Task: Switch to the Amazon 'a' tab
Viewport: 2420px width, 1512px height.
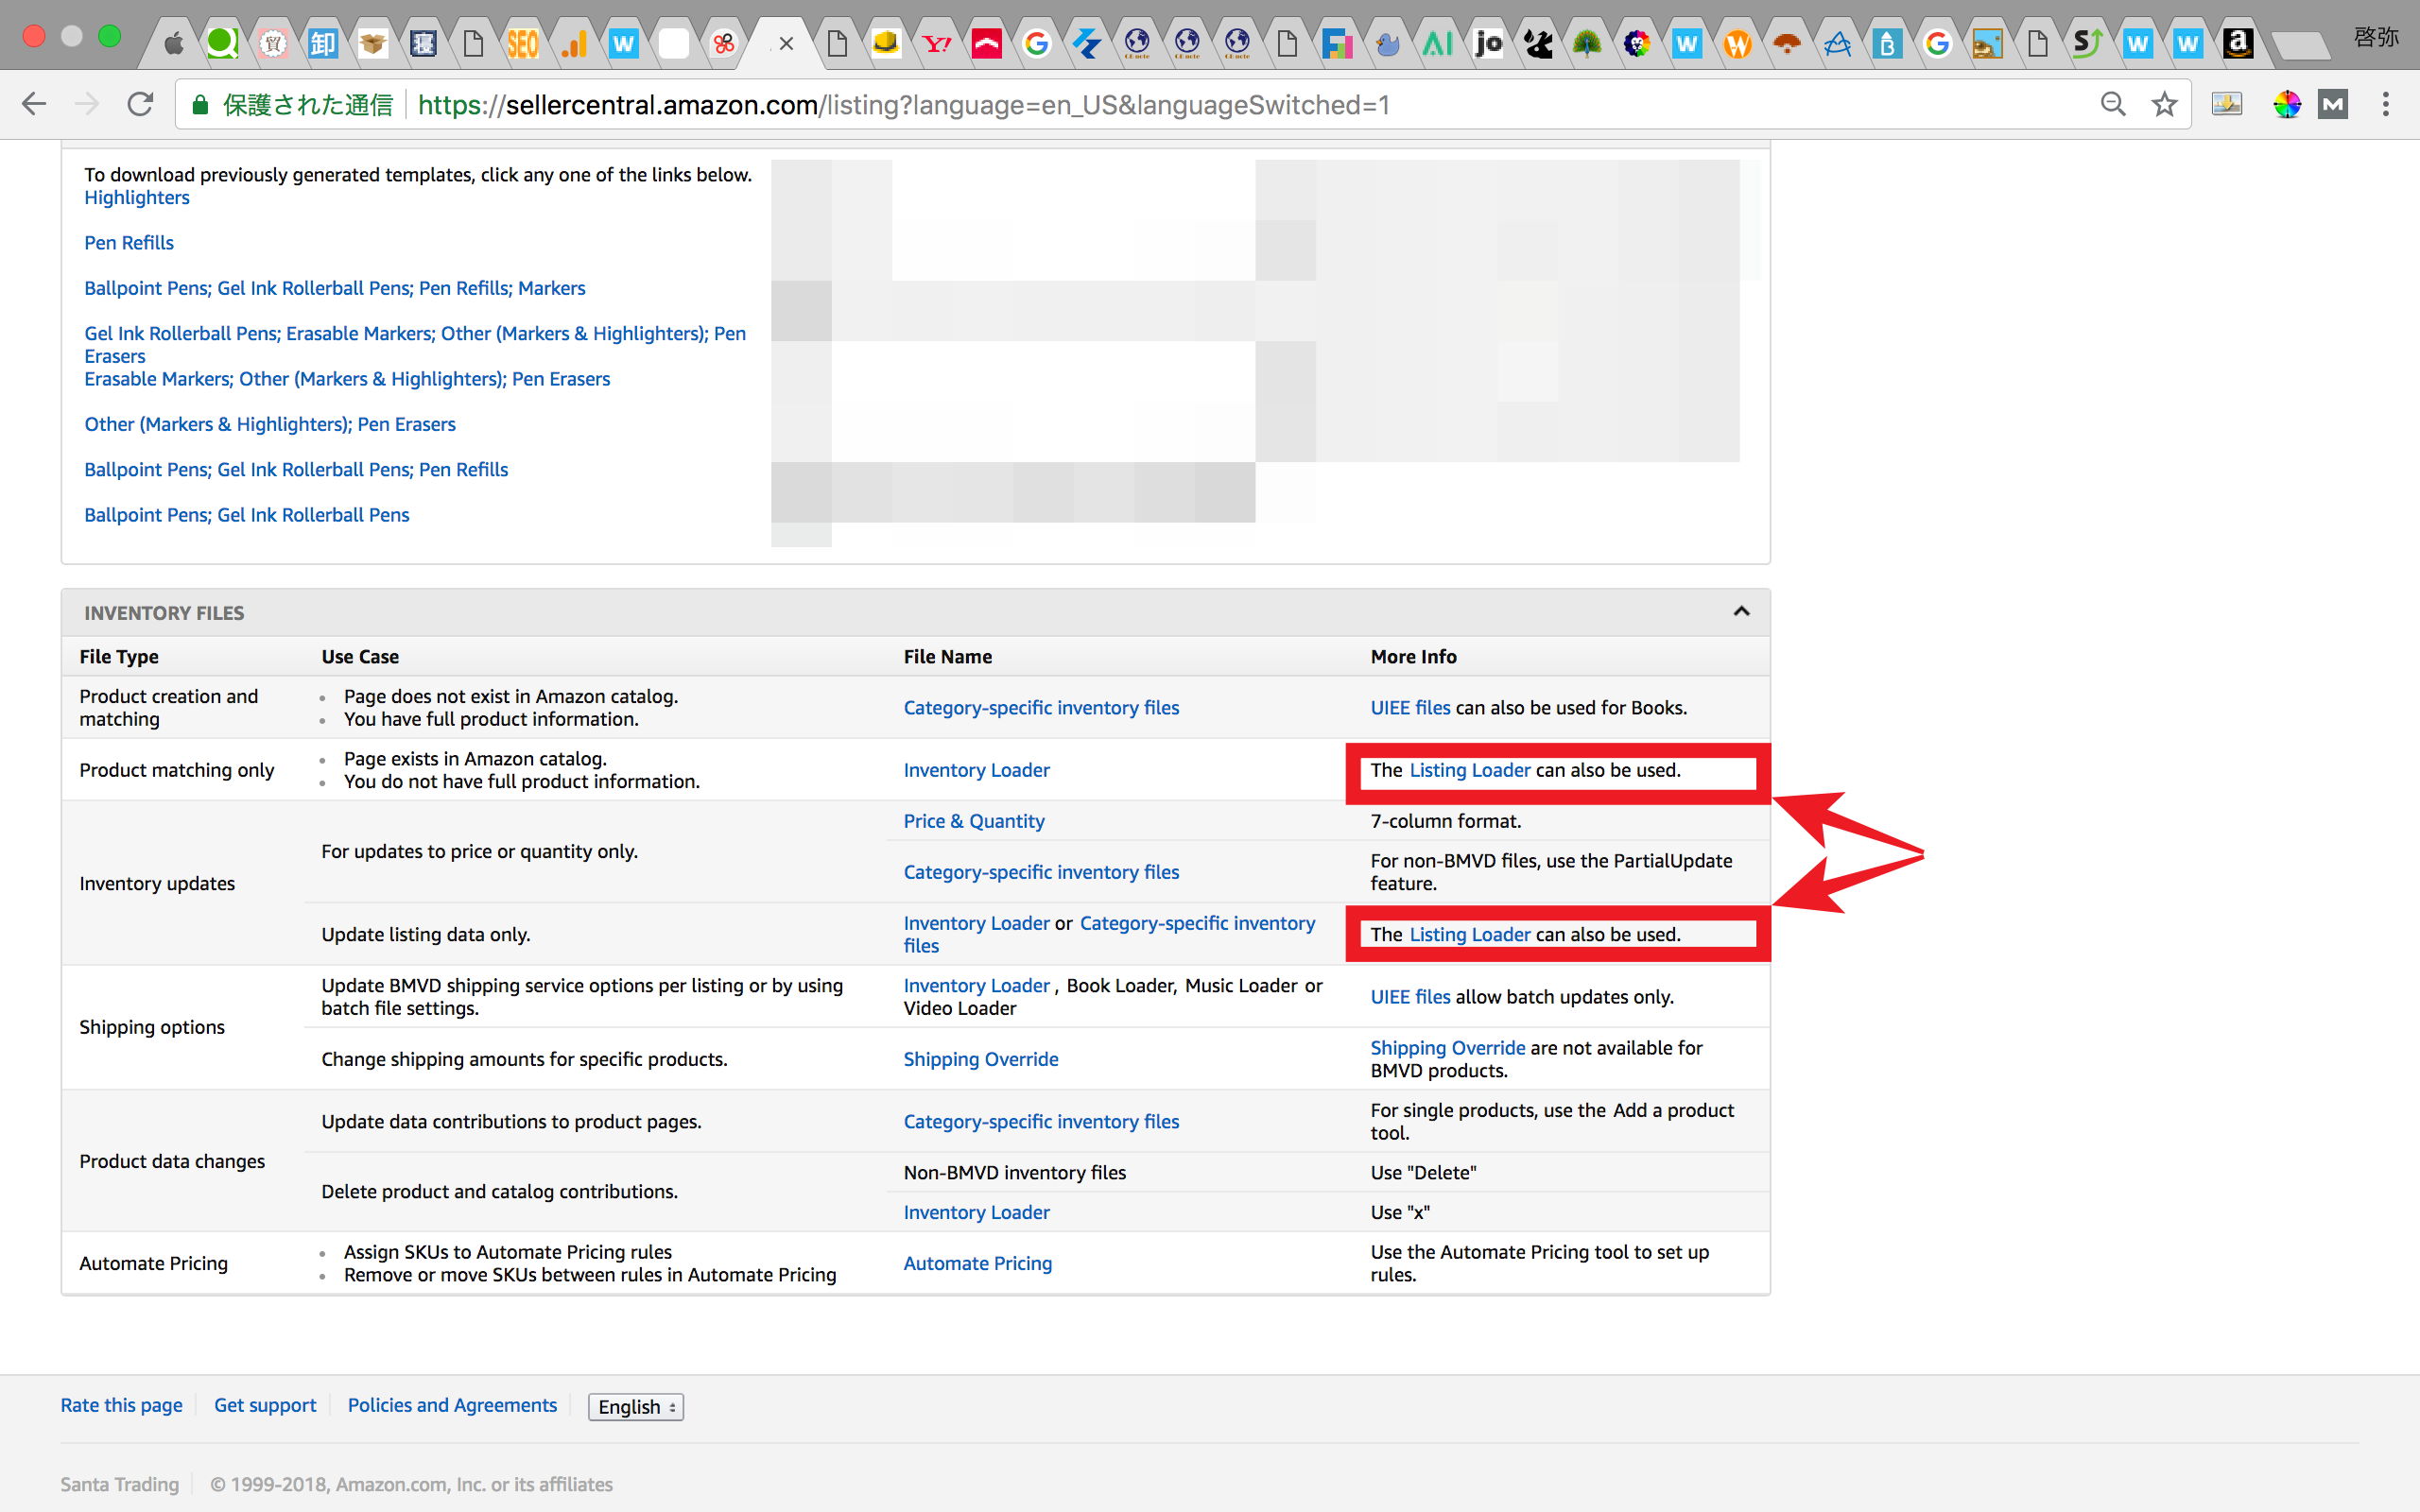Action: tap(2237, 43)
